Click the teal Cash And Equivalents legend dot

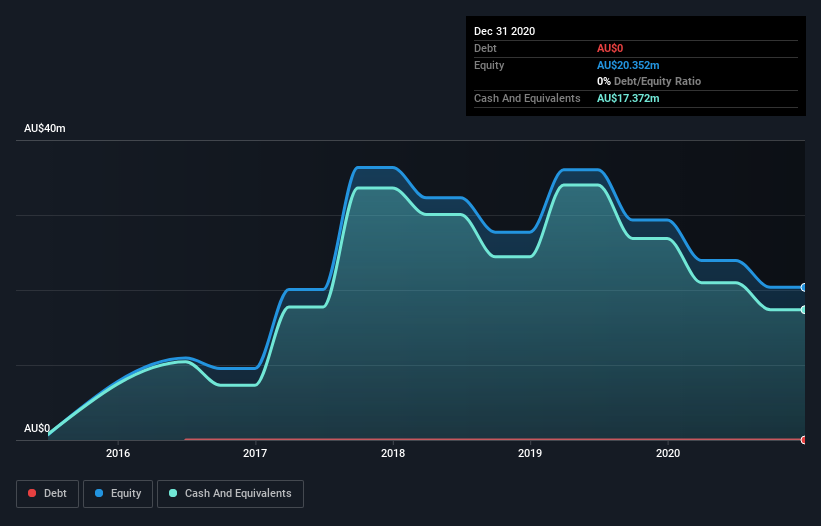click(173, 493)
